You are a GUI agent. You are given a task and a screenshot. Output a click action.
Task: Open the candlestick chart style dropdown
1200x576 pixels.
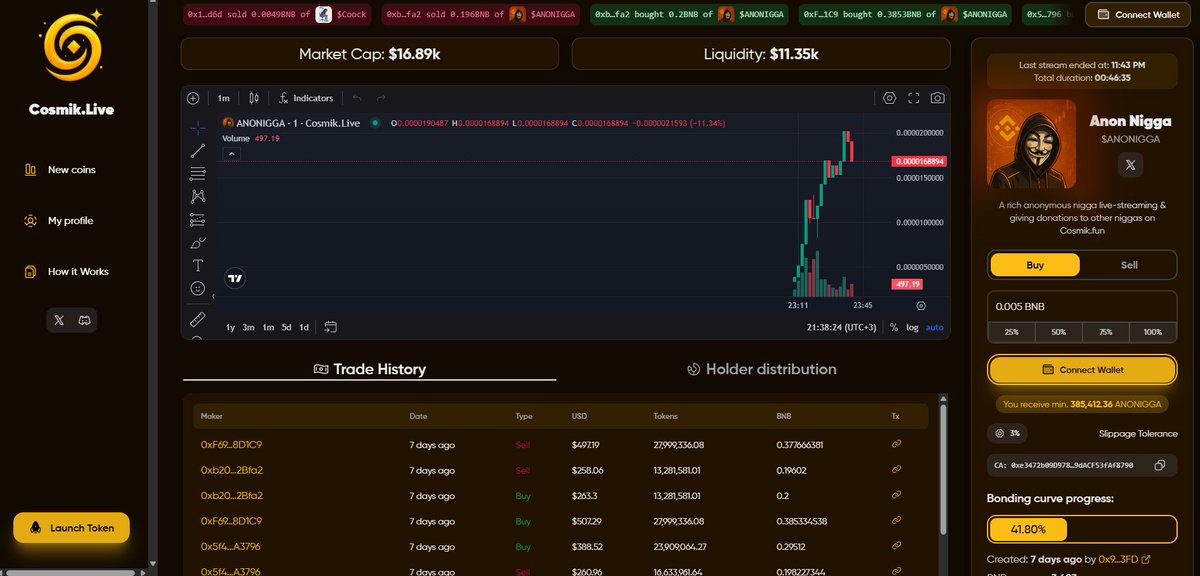[x=254, y=98]
